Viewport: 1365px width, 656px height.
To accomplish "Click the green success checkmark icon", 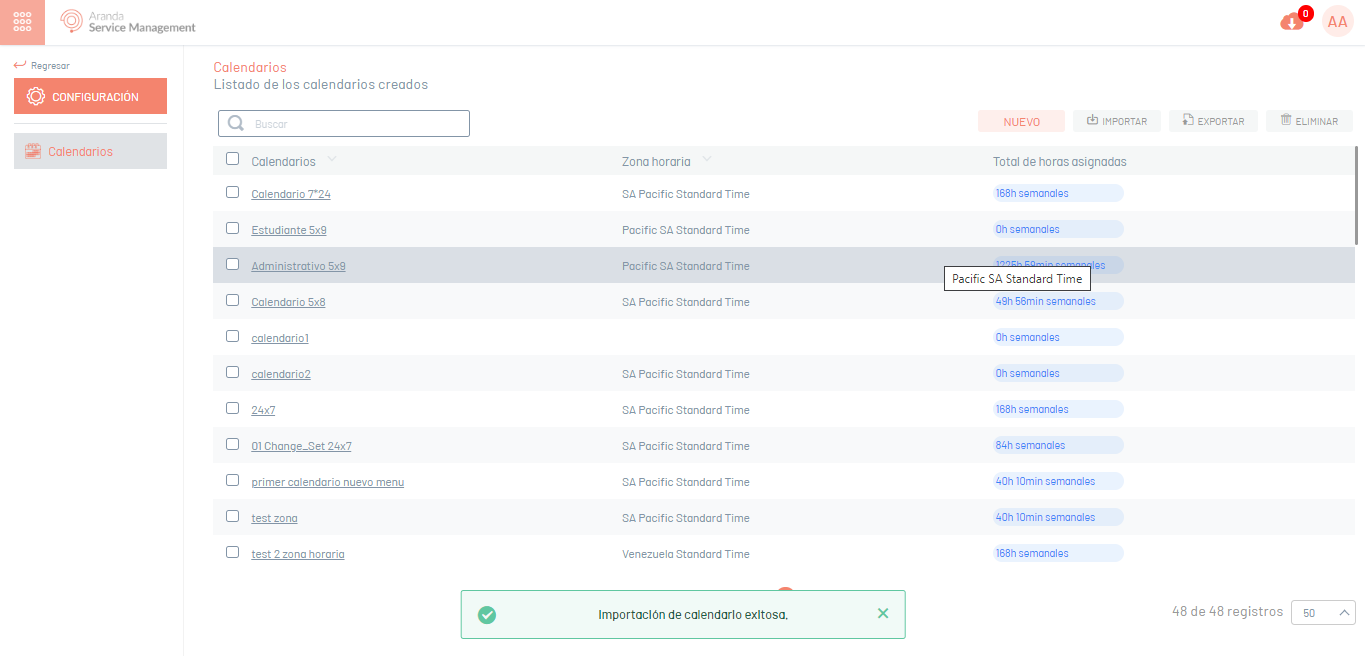I will (x=487, y=615).
